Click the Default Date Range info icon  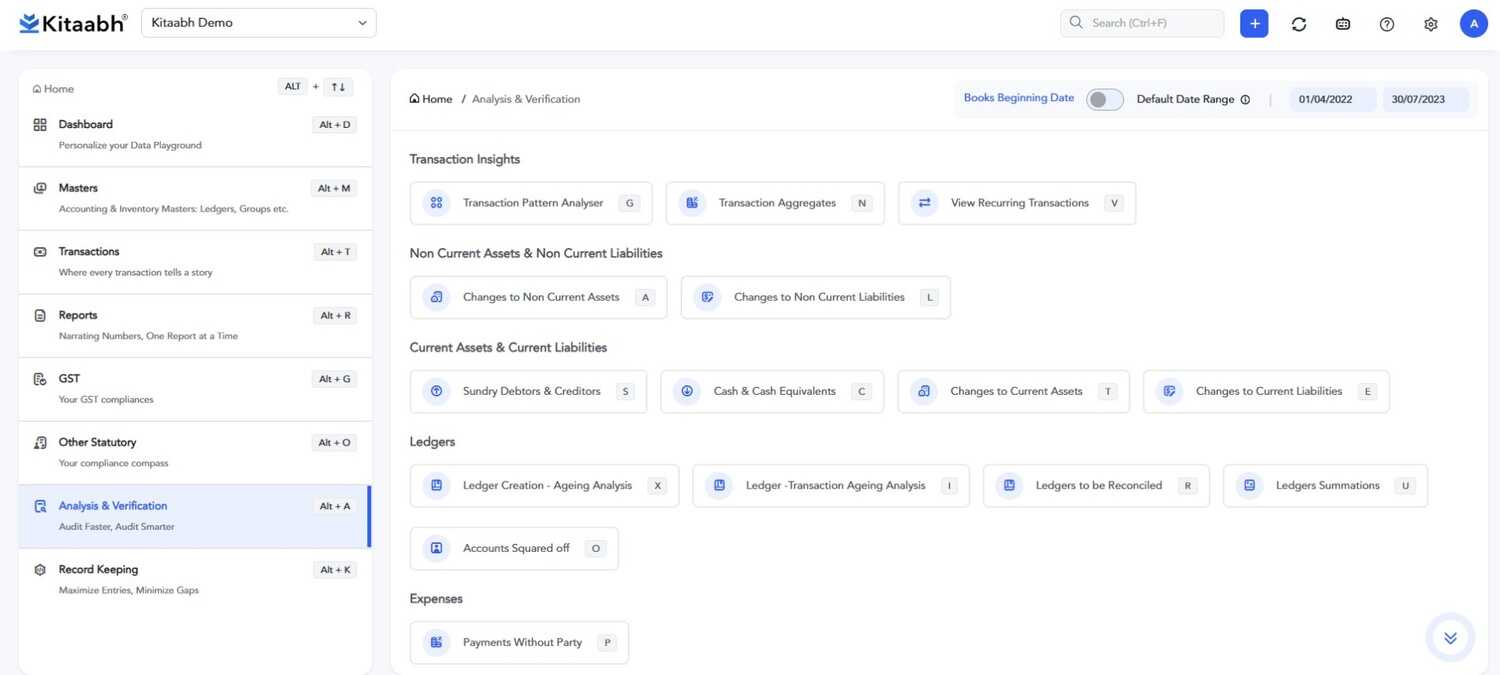pyautogui.click(x=1245, y=100)
